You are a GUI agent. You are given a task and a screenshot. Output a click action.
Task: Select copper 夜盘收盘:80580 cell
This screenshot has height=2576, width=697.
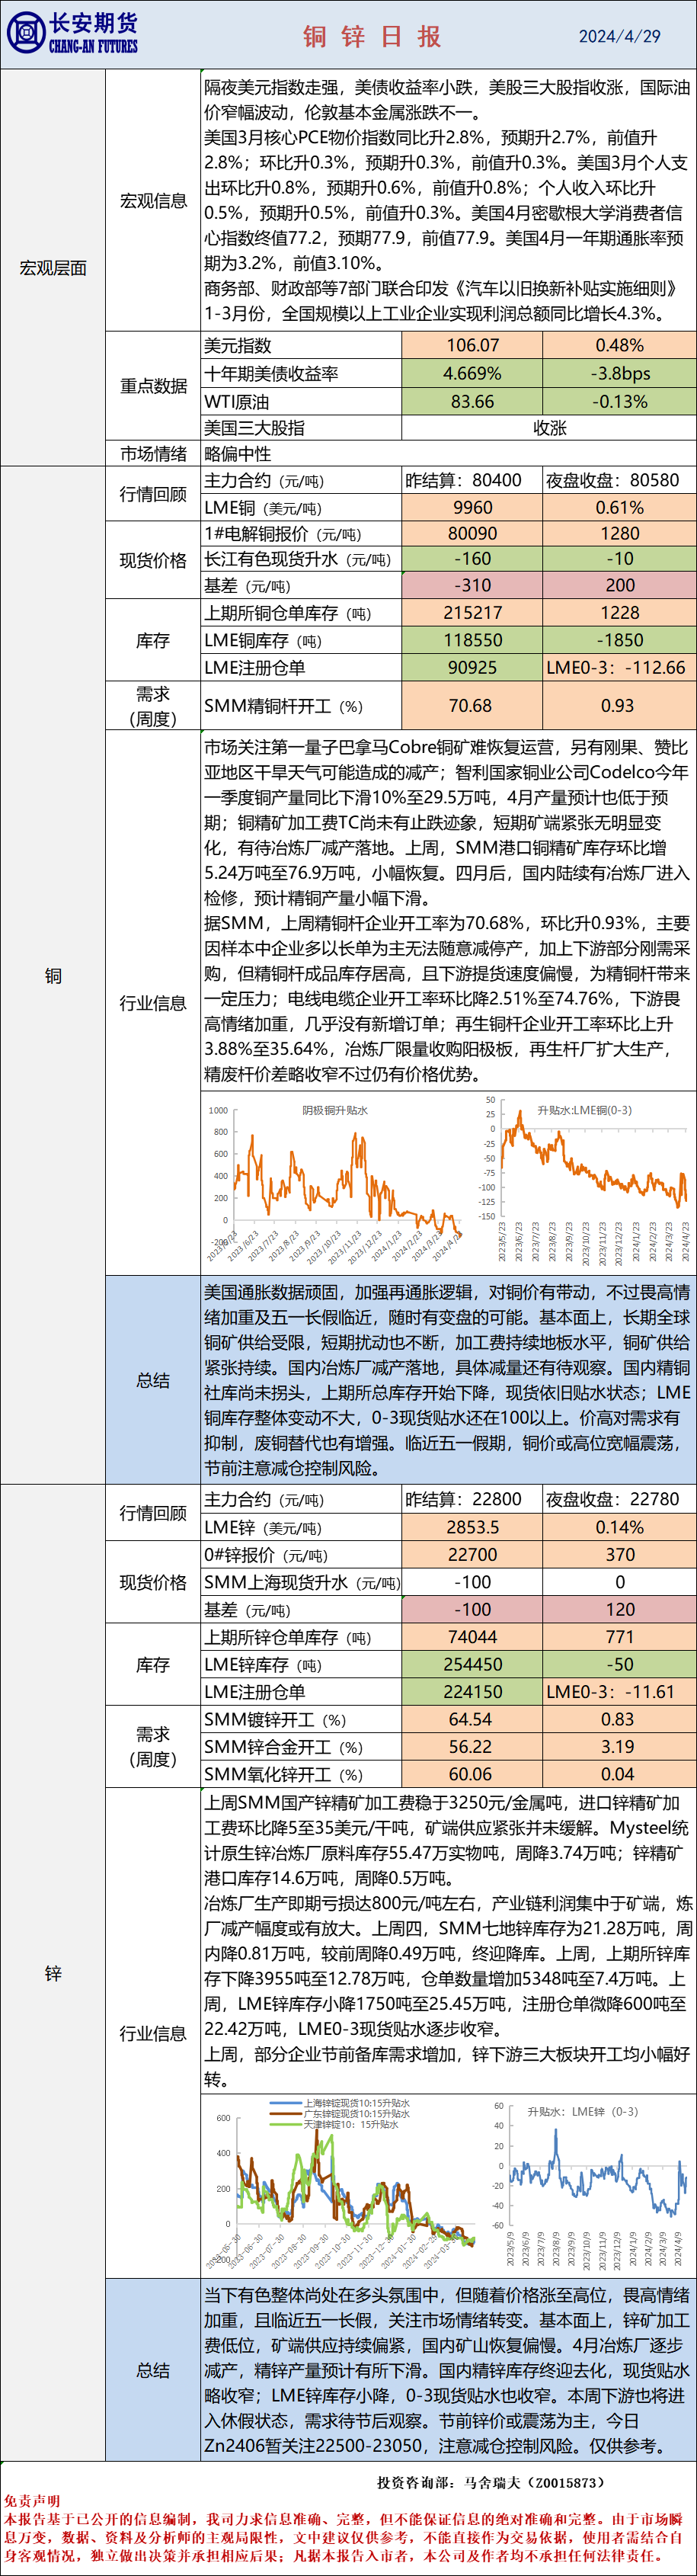620,480
